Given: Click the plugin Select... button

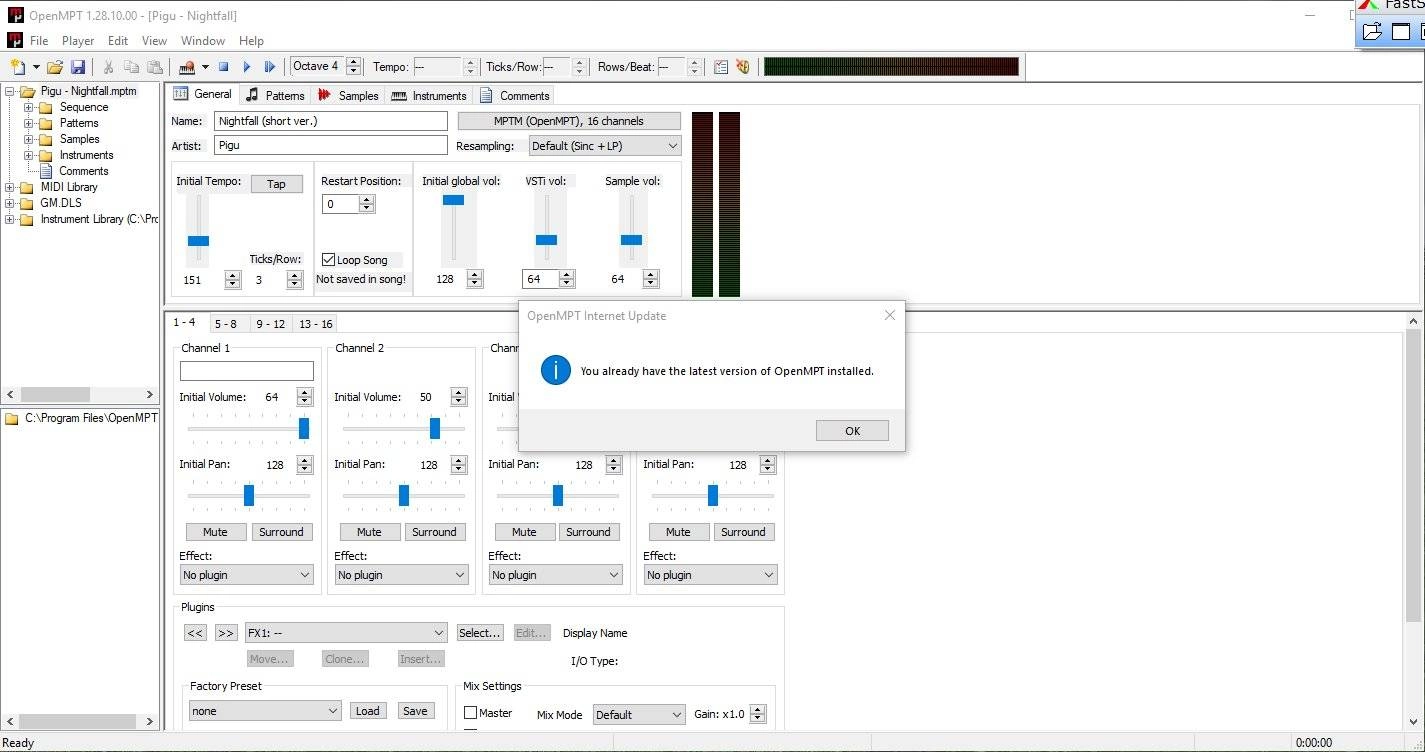Looking at the screenshot, I should click(479, 633).
